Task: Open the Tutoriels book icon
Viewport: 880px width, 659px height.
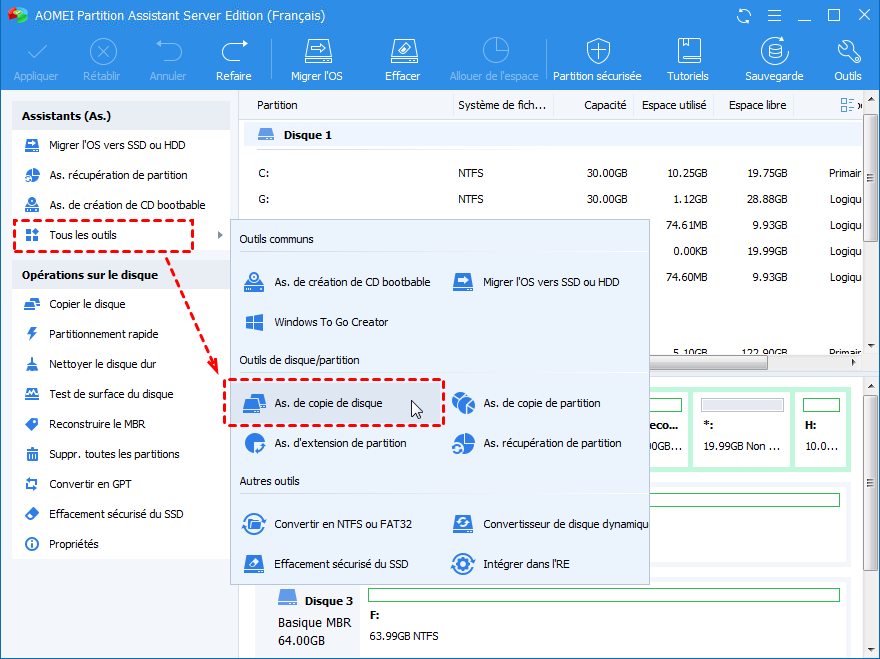Action: [689, 51]
